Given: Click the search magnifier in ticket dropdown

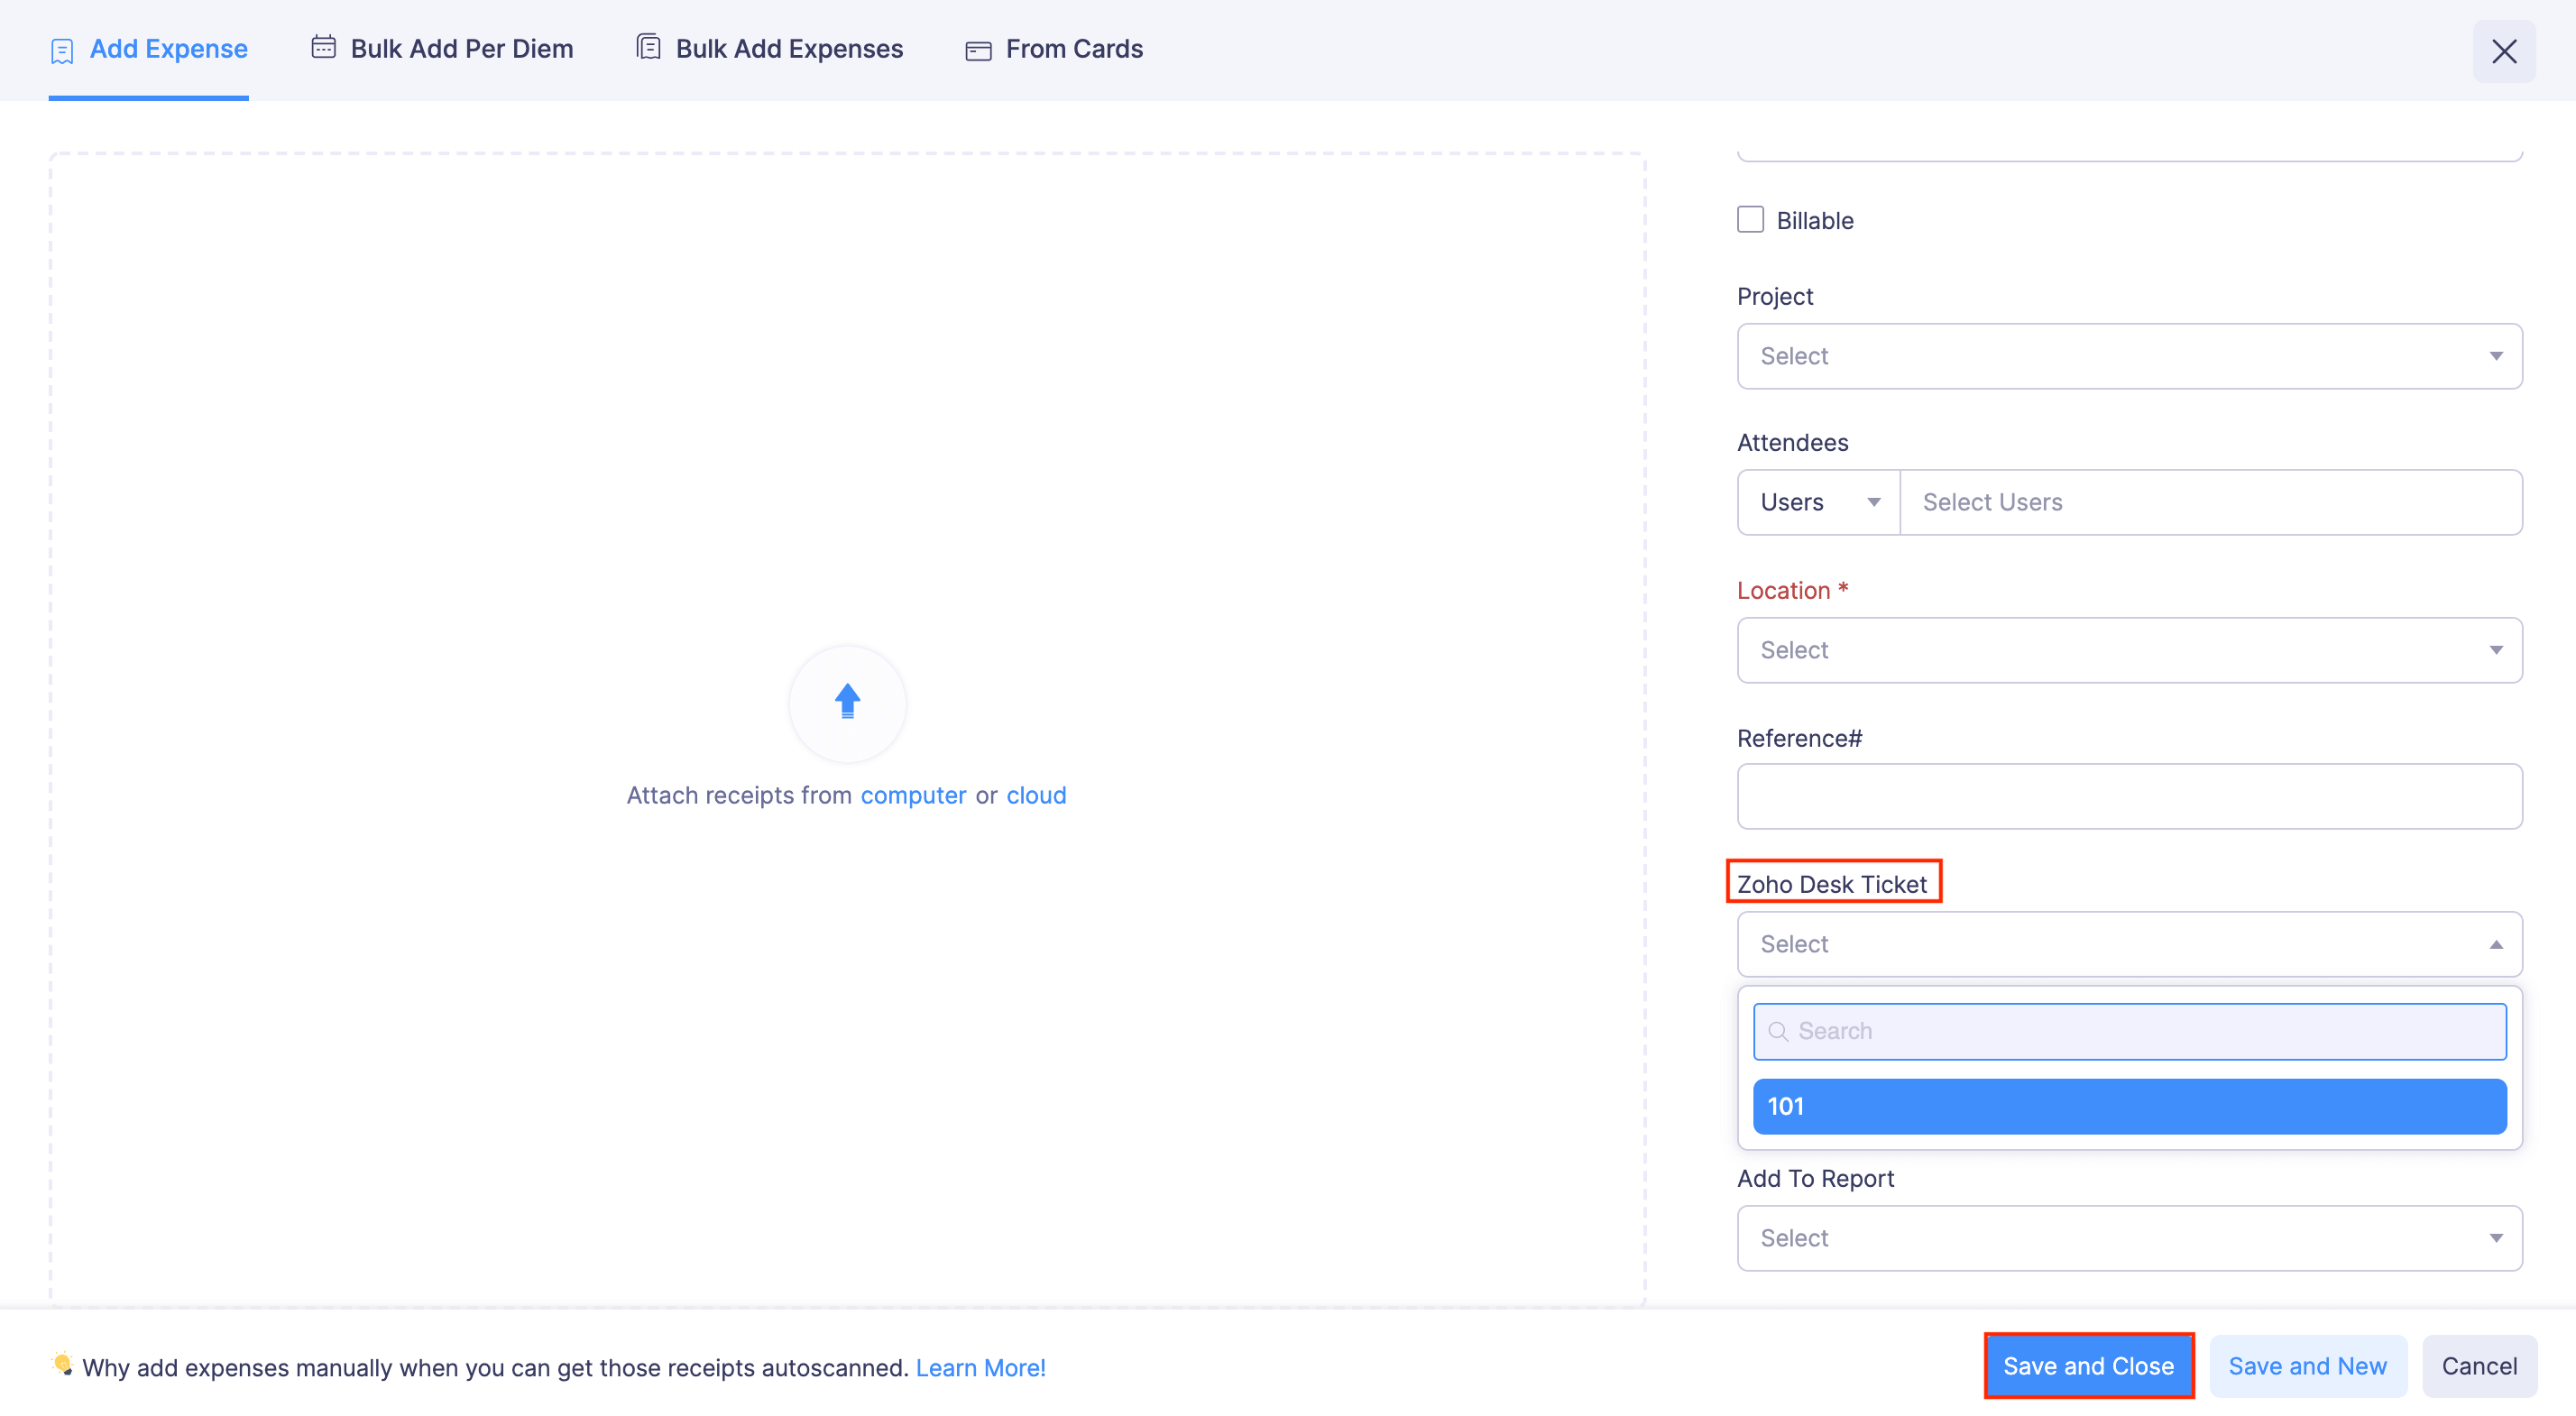Looking at the screenshot, I should point(1780,1030).
